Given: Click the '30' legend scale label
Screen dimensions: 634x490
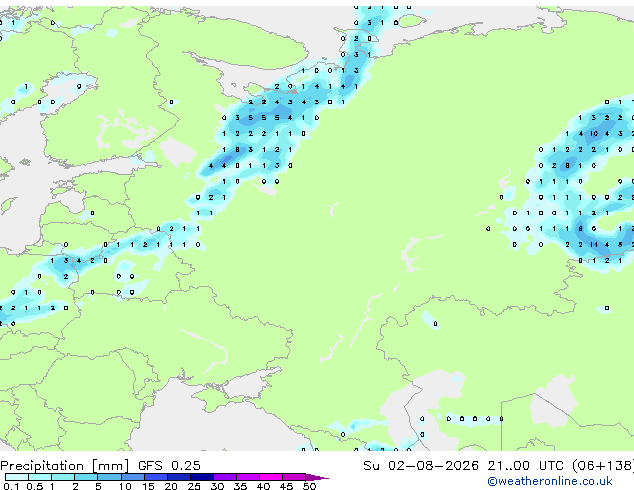Looking at the screenshot, I should click(217, 486).
